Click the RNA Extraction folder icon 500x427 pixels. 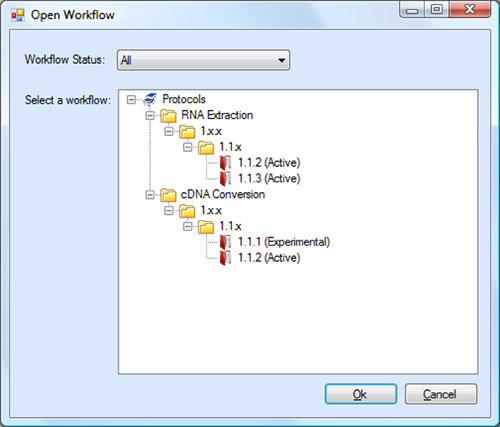click(168, 116)
